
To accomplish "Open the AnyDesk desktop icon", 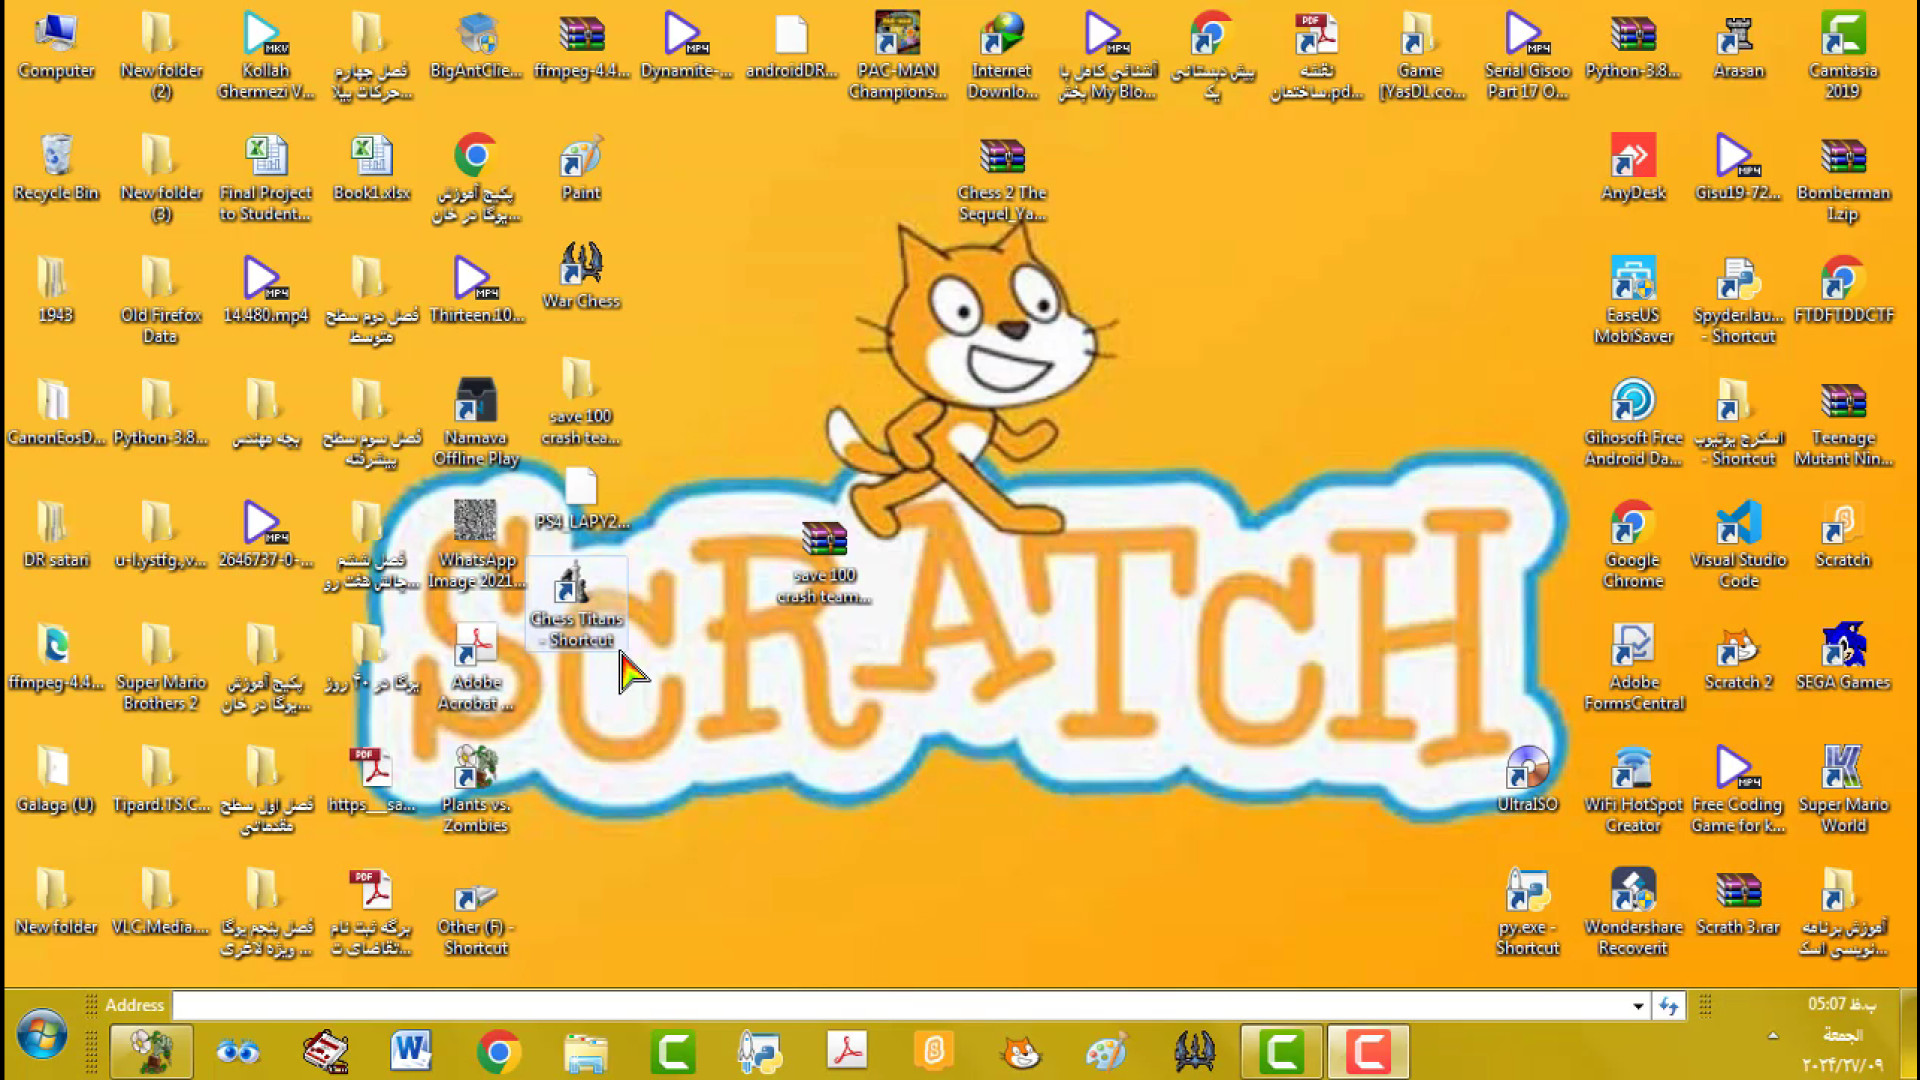I will 1633,168.
